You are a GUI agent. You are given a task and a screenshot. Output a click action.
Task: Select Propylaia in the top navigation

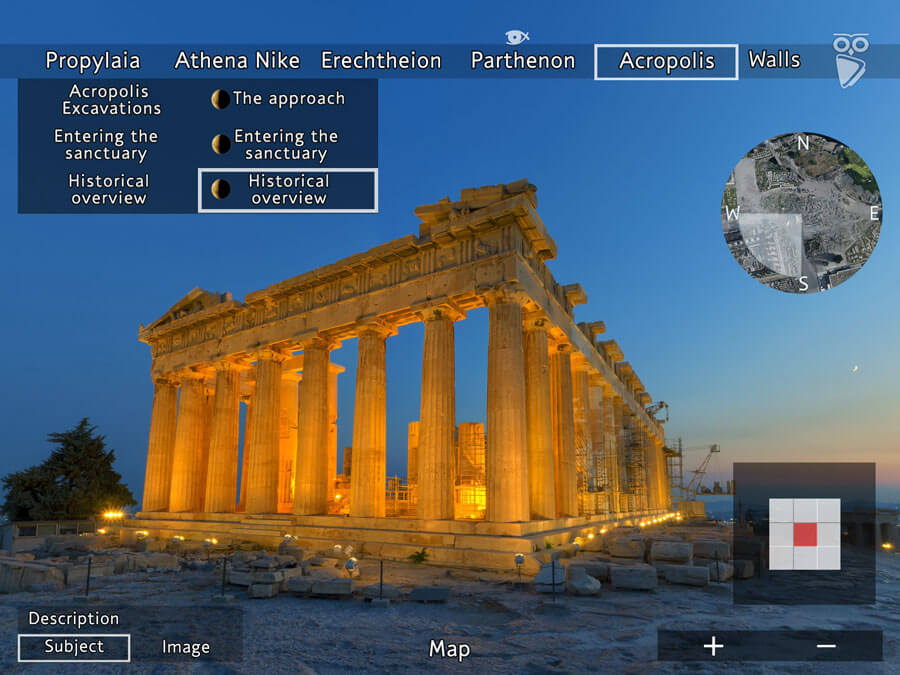pos(94,60)
